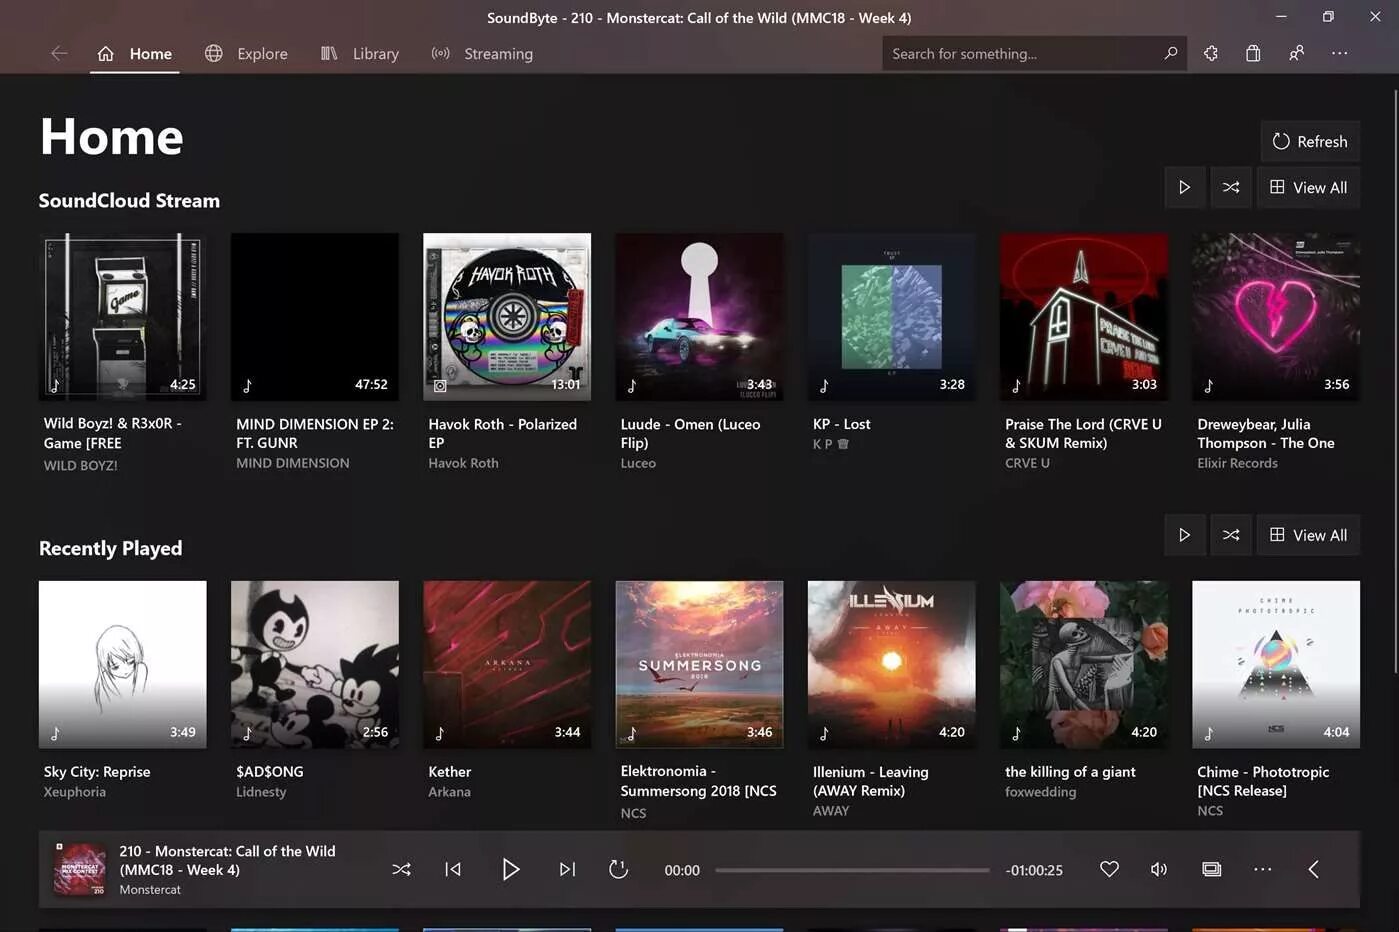Play all Recently Played tracks
This screenshot has width=1399, height=932.
click(x=1184, y=535)
